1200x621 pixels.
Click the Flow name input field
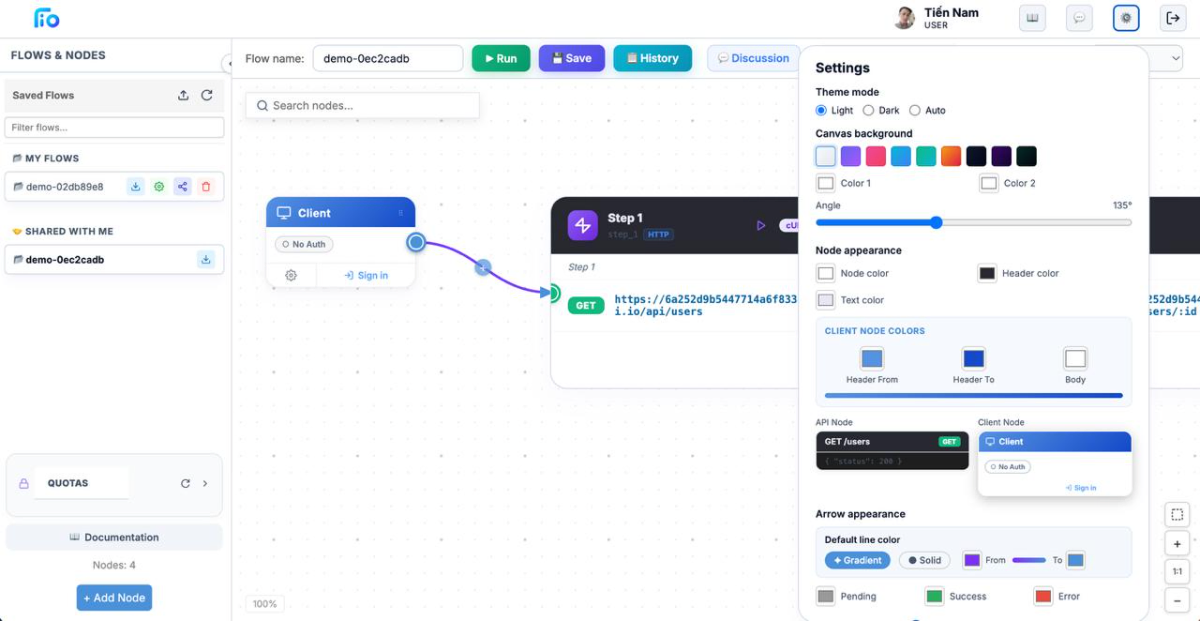[388, 58]
